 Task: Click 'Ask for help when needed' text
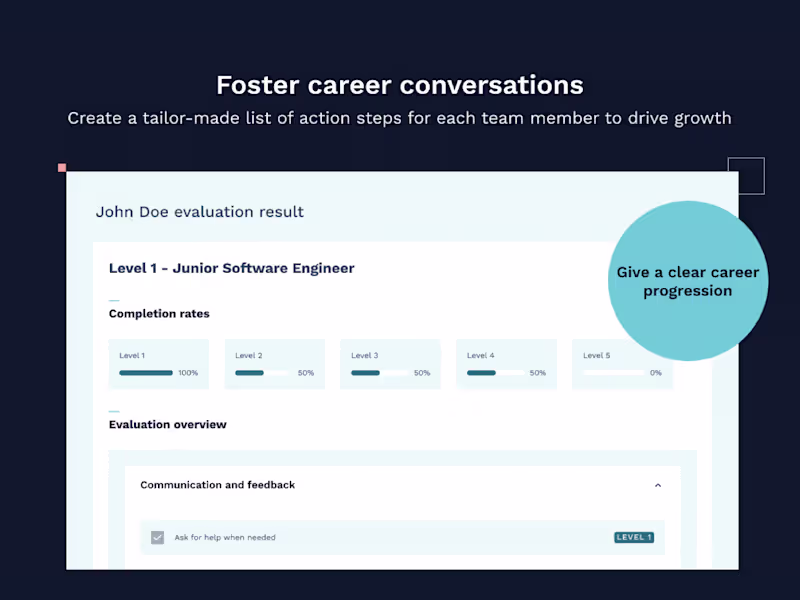[x=225, y=537]
